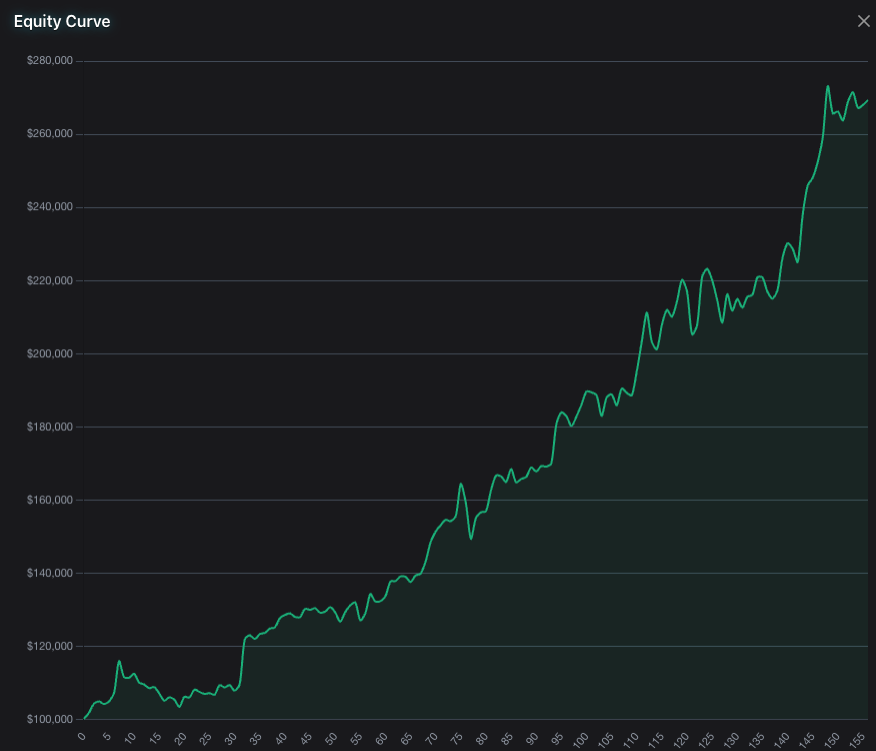The image size is (876, 751).
Task: Click the $260,000 axis label
Action: pyautogui.click(x=50, y=134)
